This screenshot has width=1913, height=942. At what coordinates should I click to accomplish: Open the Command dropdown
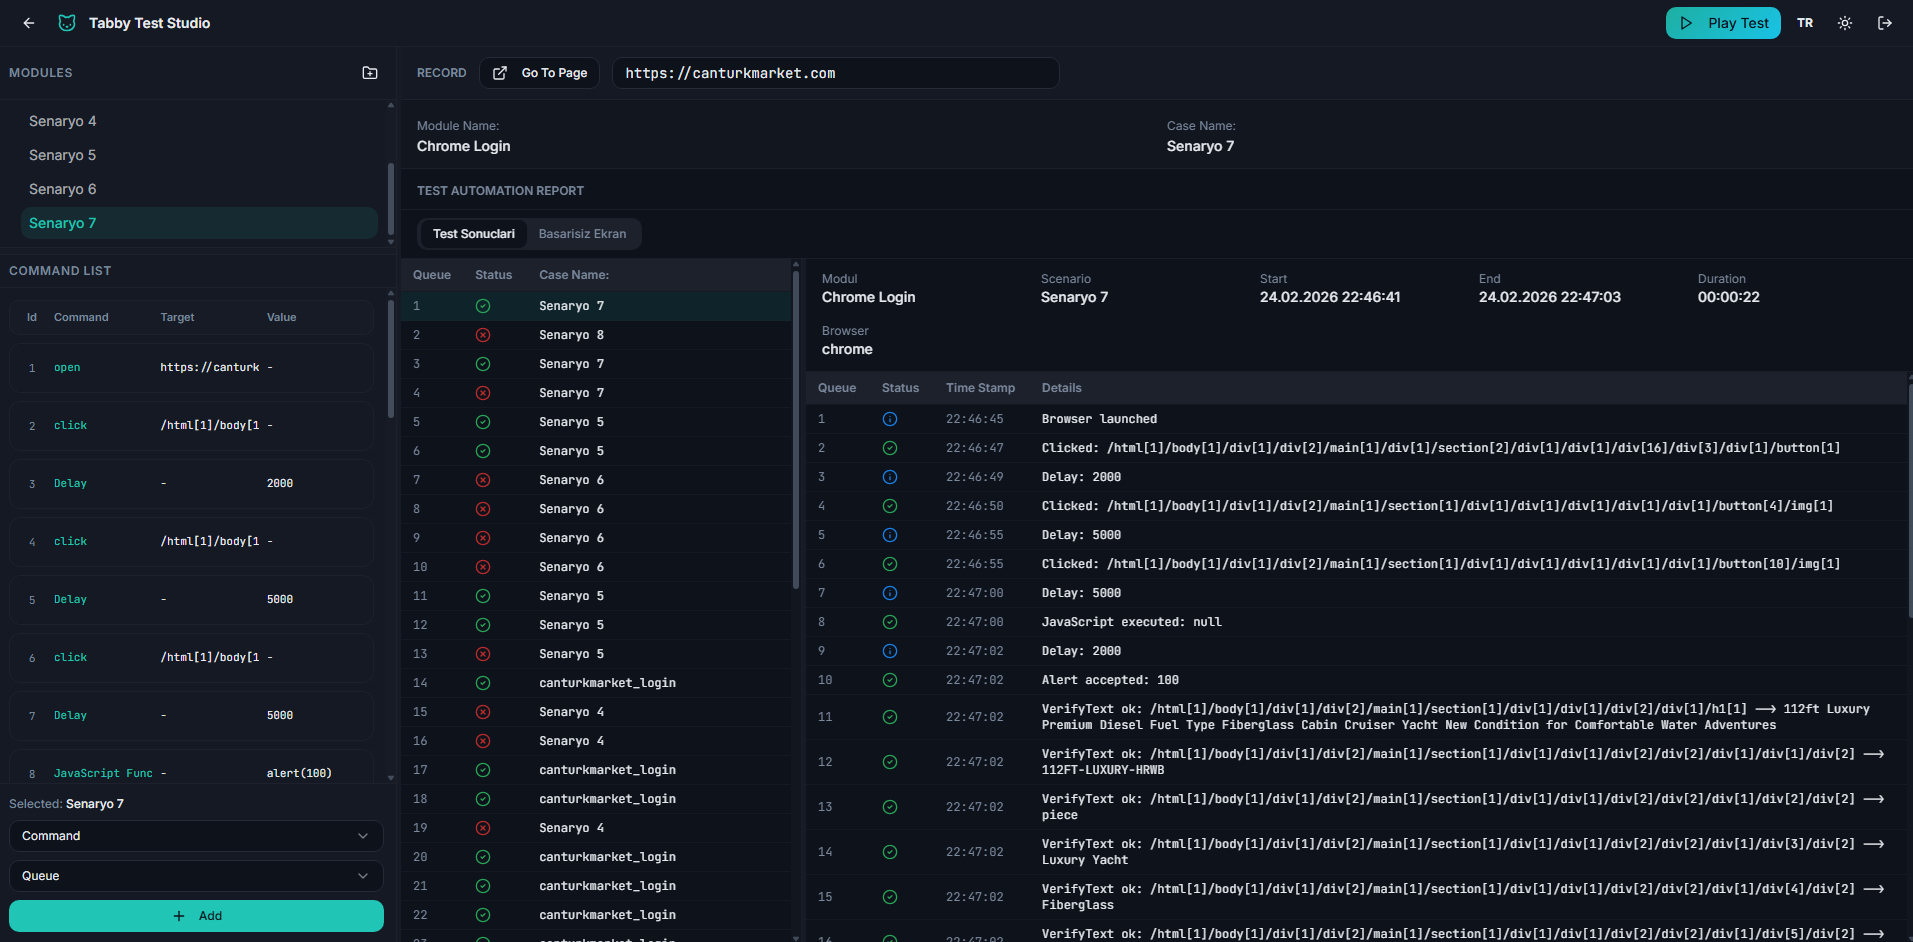[195, 835]
